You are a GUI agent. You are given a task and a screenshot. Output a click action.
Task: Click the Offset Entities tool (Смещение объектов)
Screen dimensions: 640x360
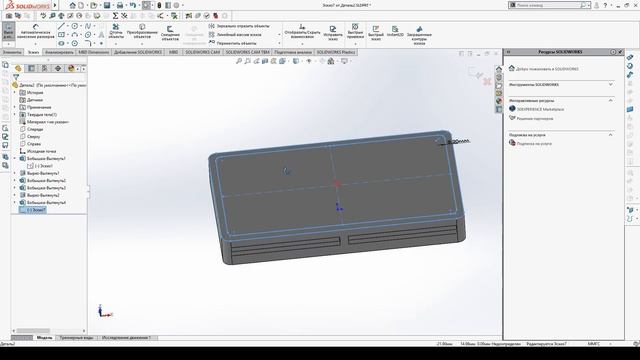click(x=170, y=33)
